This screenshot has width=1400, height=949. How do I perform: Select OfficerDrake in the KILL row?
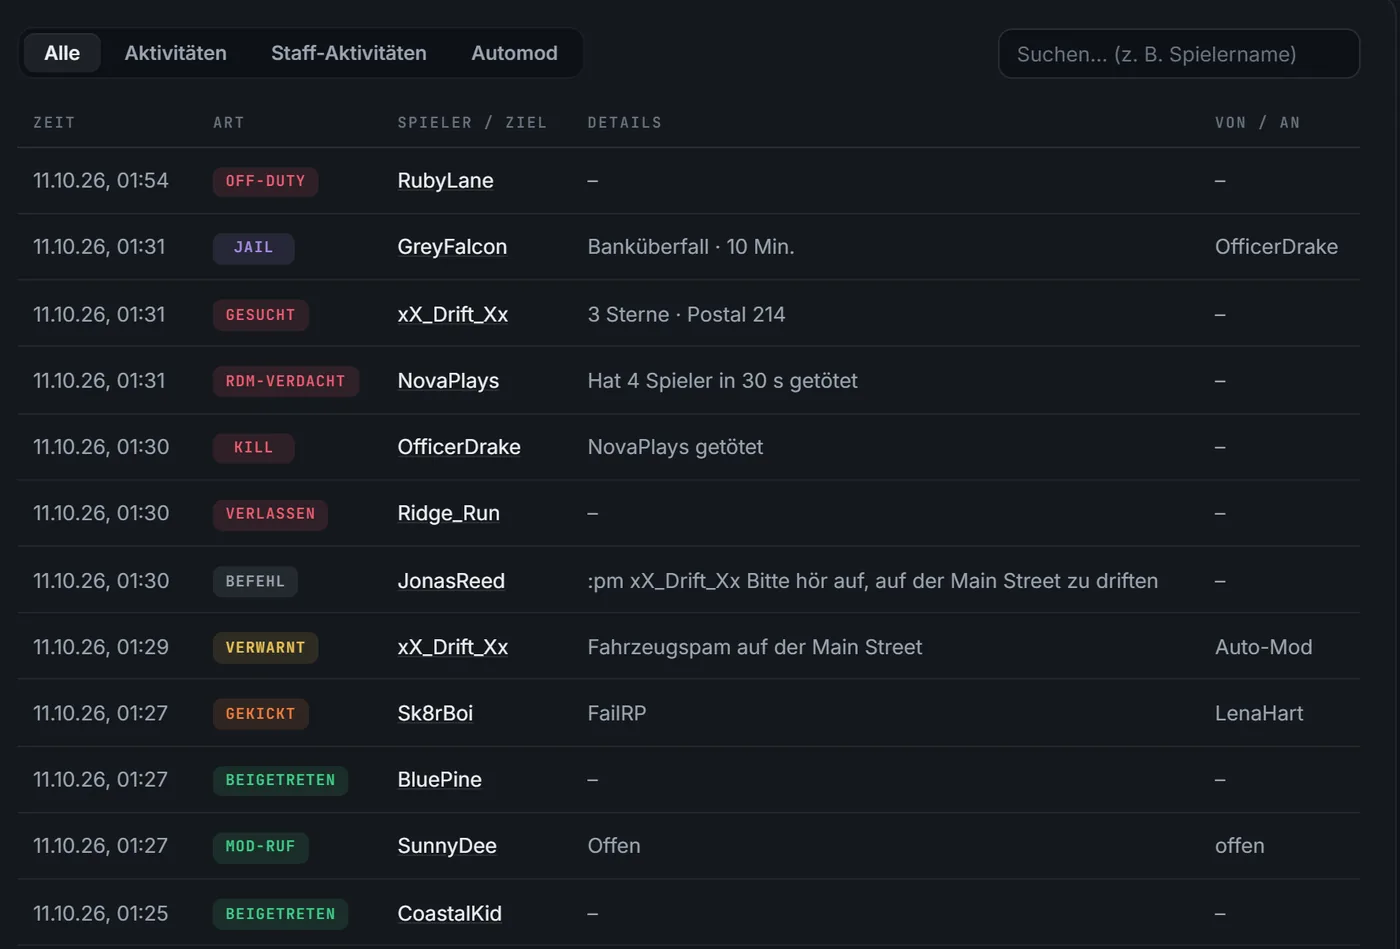[x=459, y=447]
